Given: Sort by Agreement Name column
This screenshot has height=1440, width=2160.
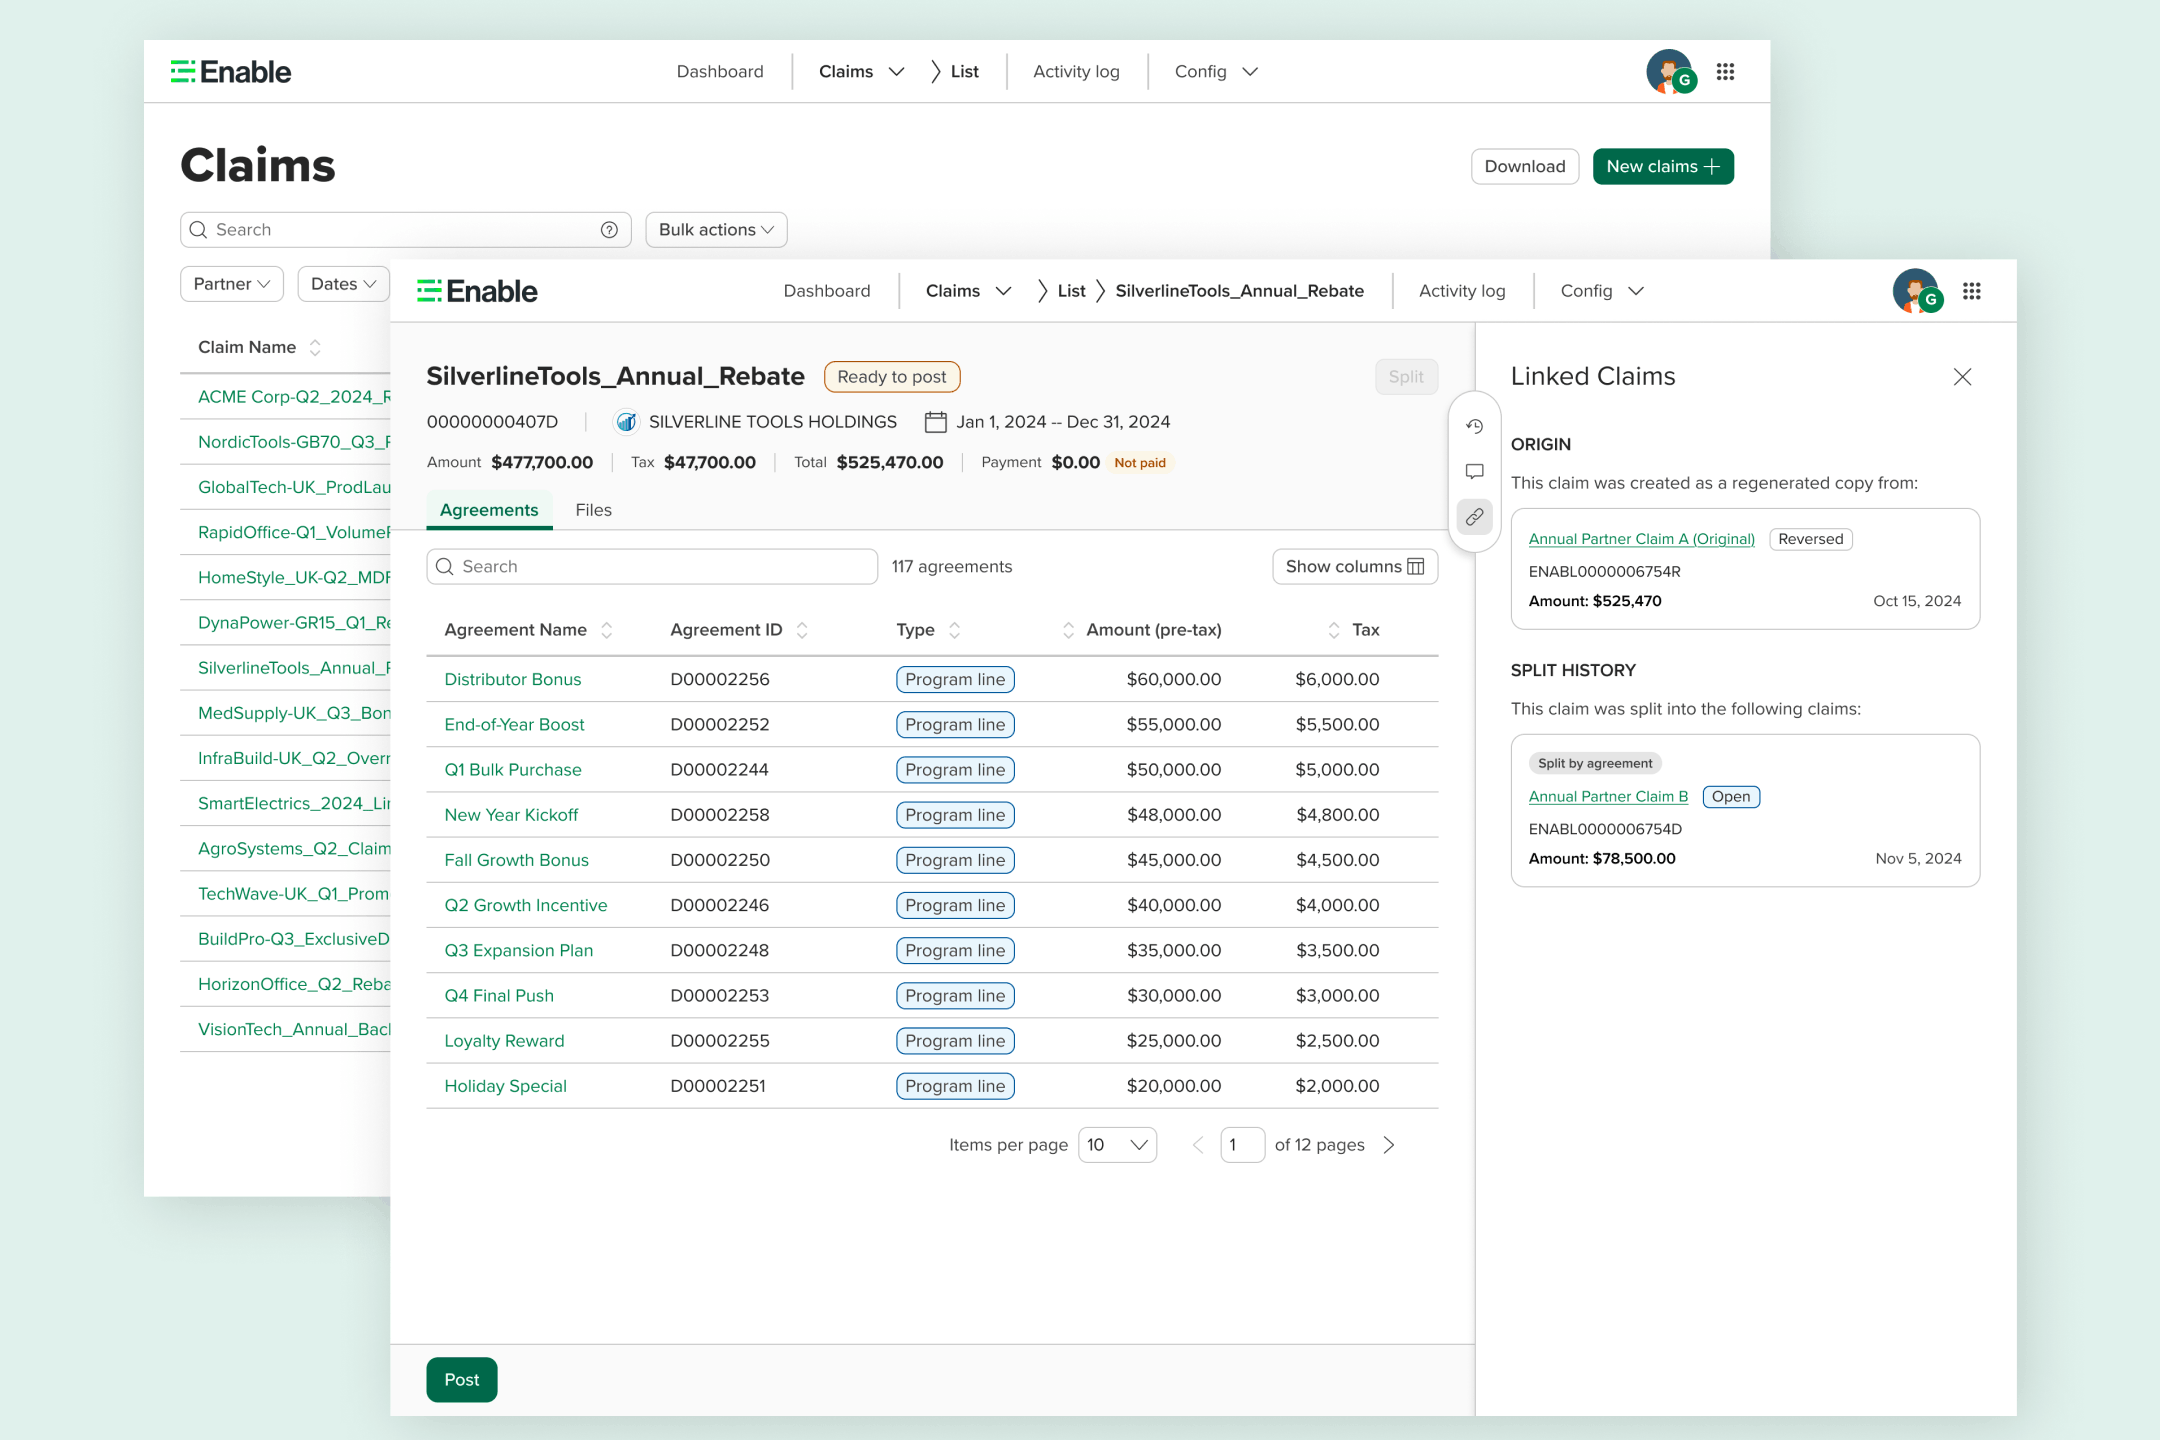Looking at the screenshot, I should pos(606,630).
